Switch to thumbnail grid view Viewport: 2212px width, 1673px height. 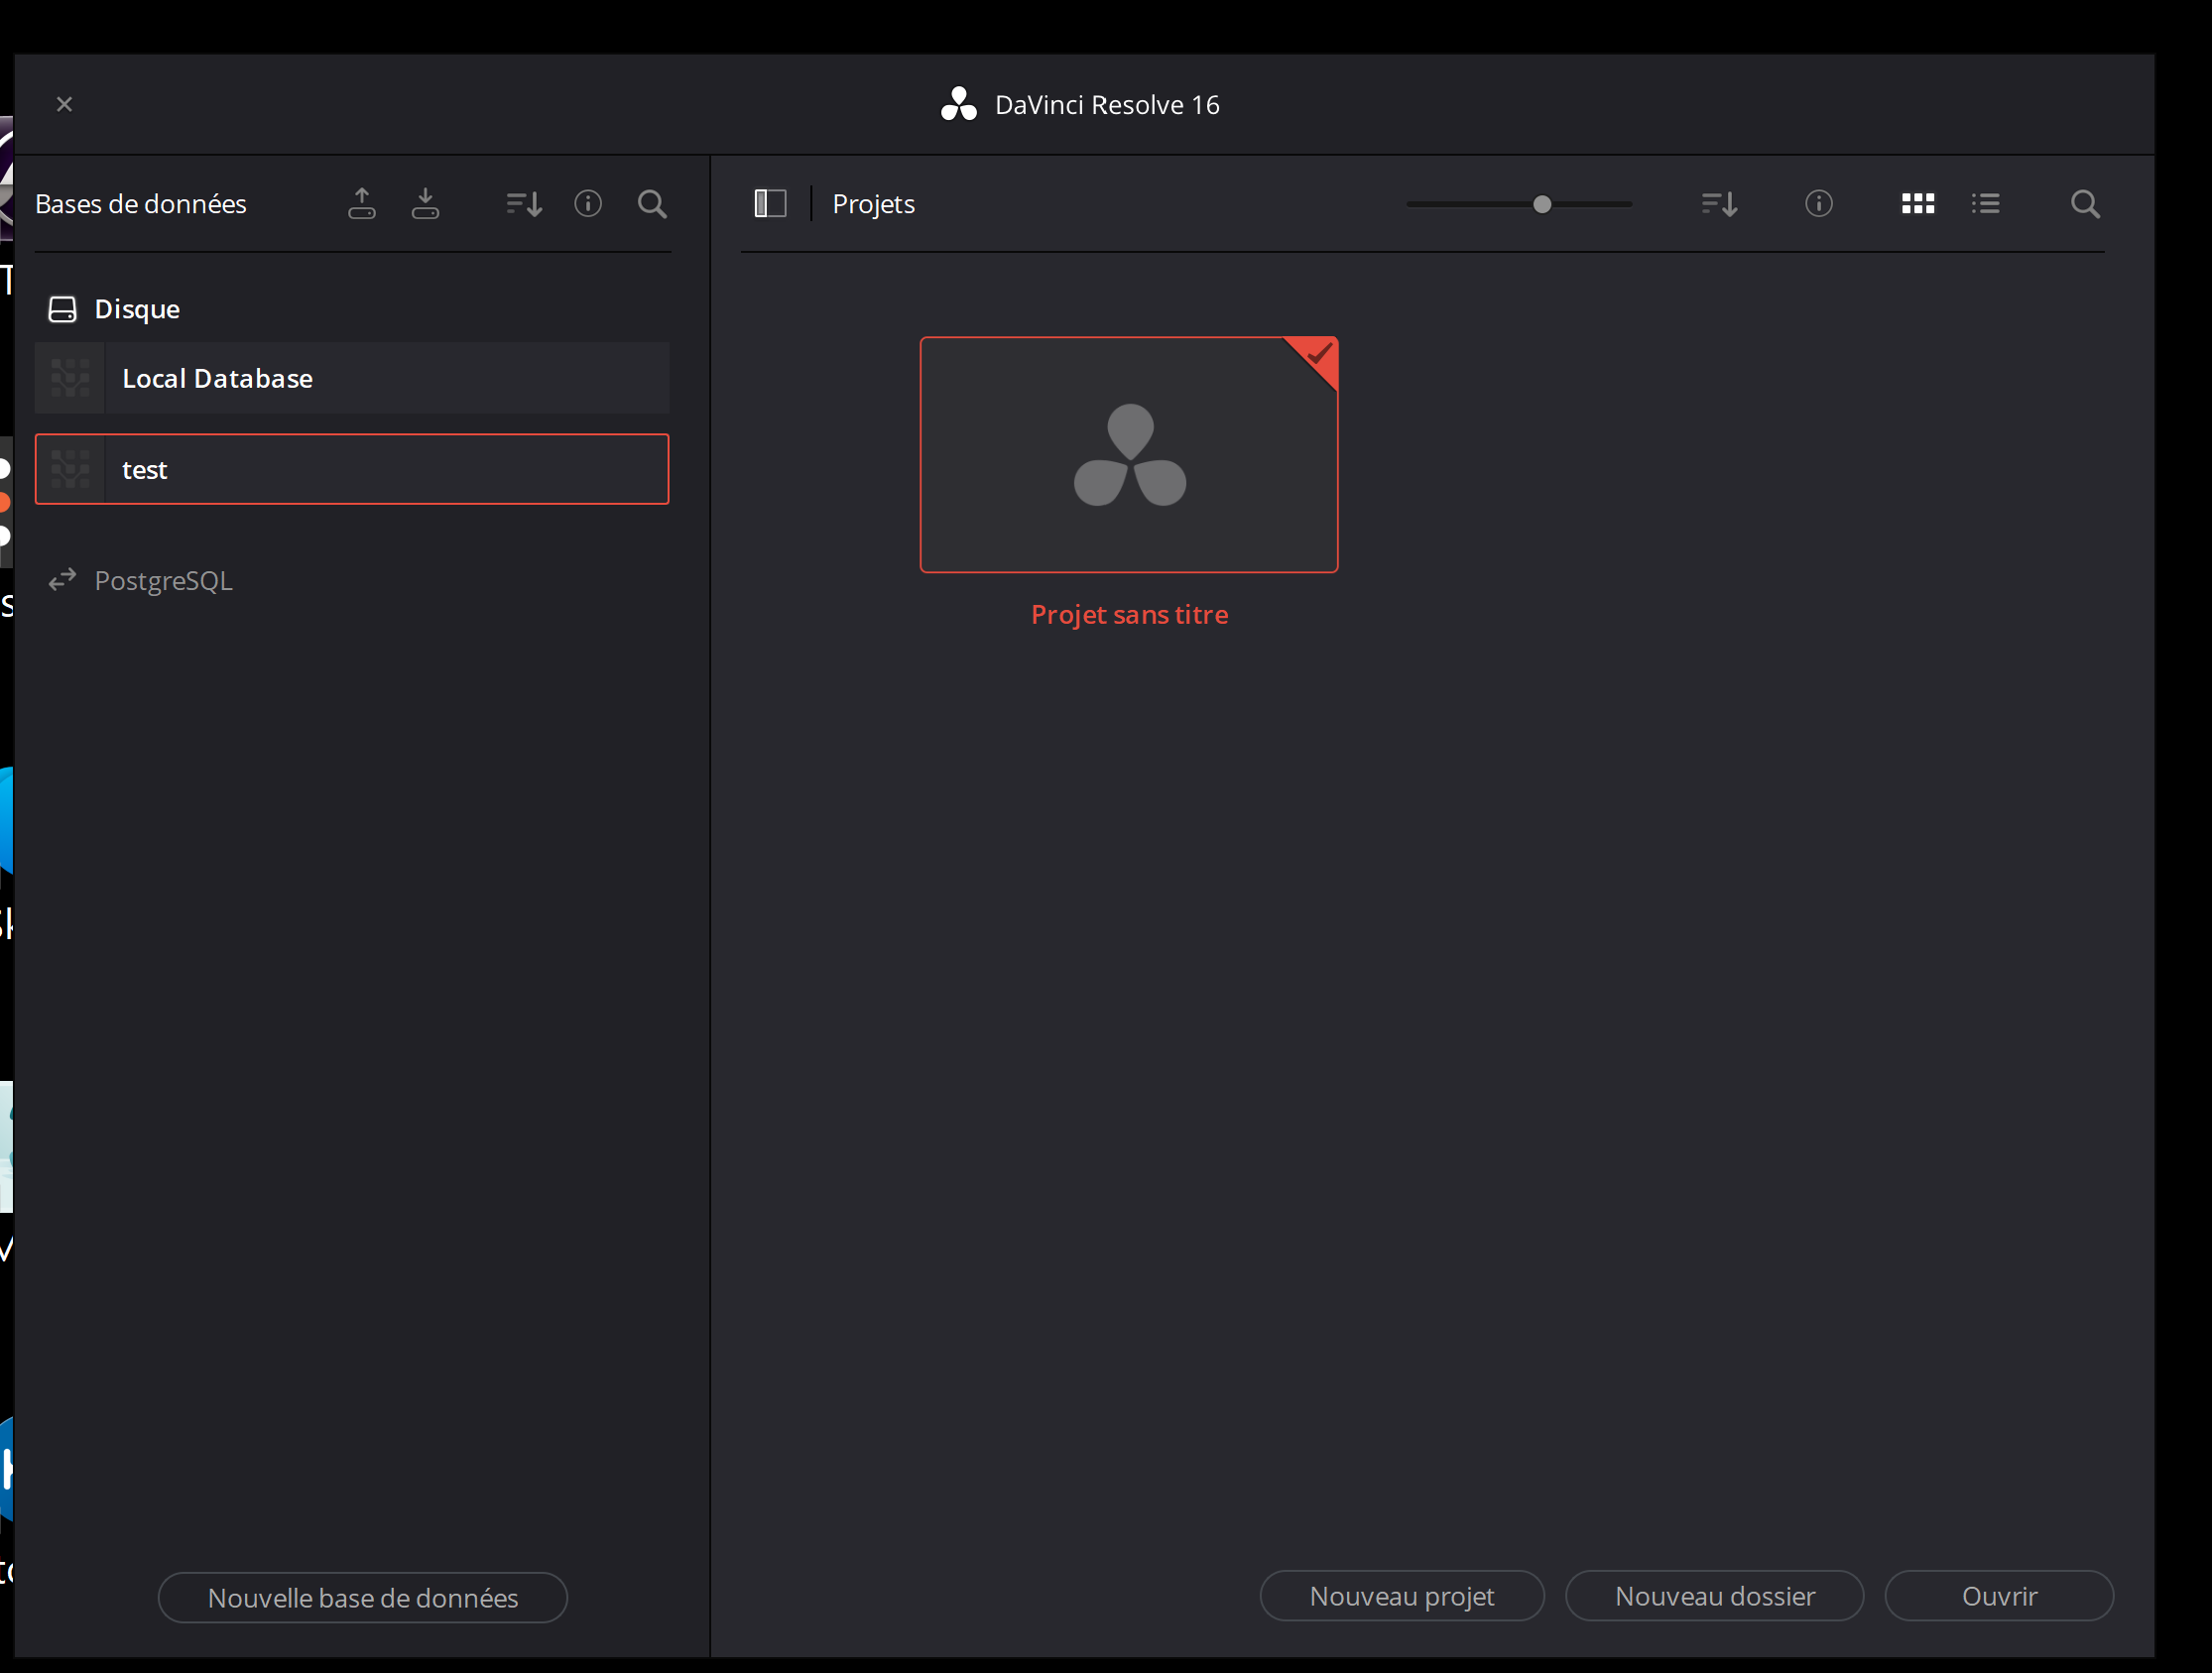1918,204
